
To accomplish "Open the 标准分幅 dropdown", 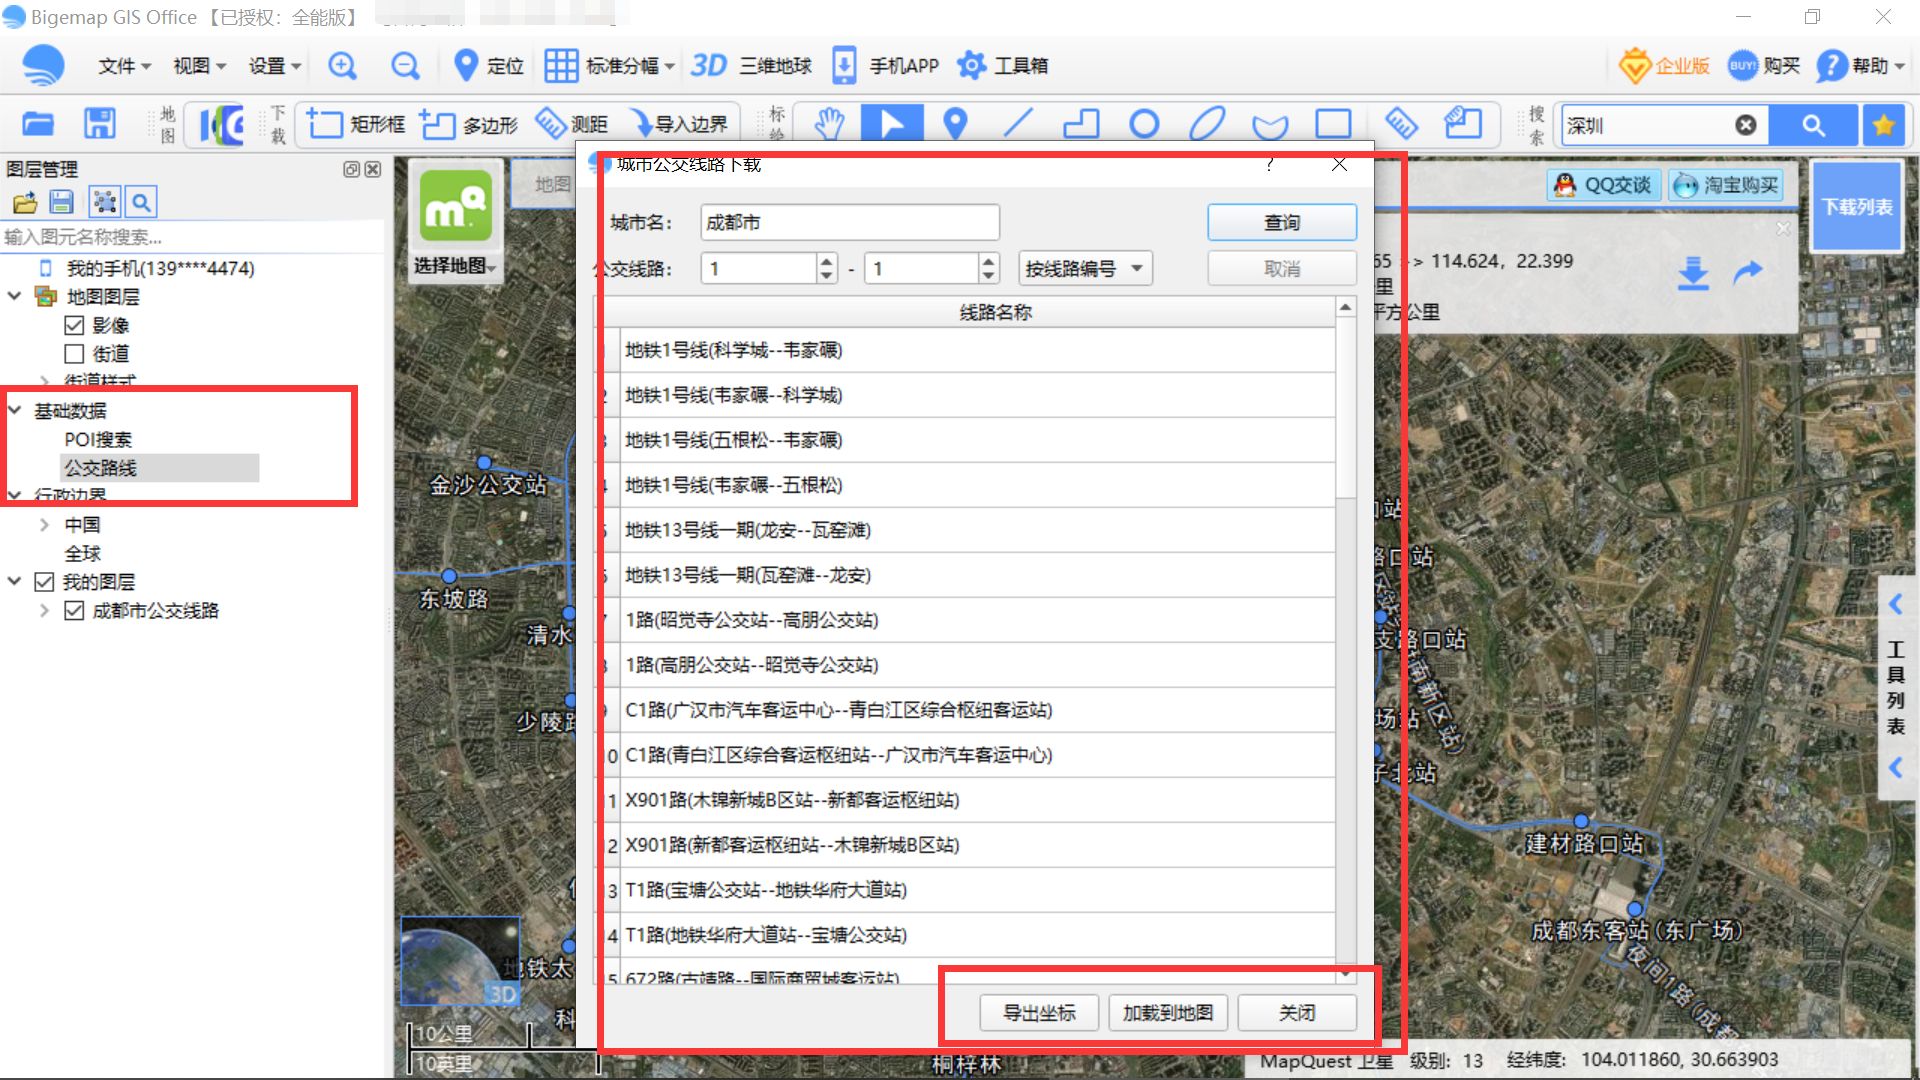I will point(610,66).
